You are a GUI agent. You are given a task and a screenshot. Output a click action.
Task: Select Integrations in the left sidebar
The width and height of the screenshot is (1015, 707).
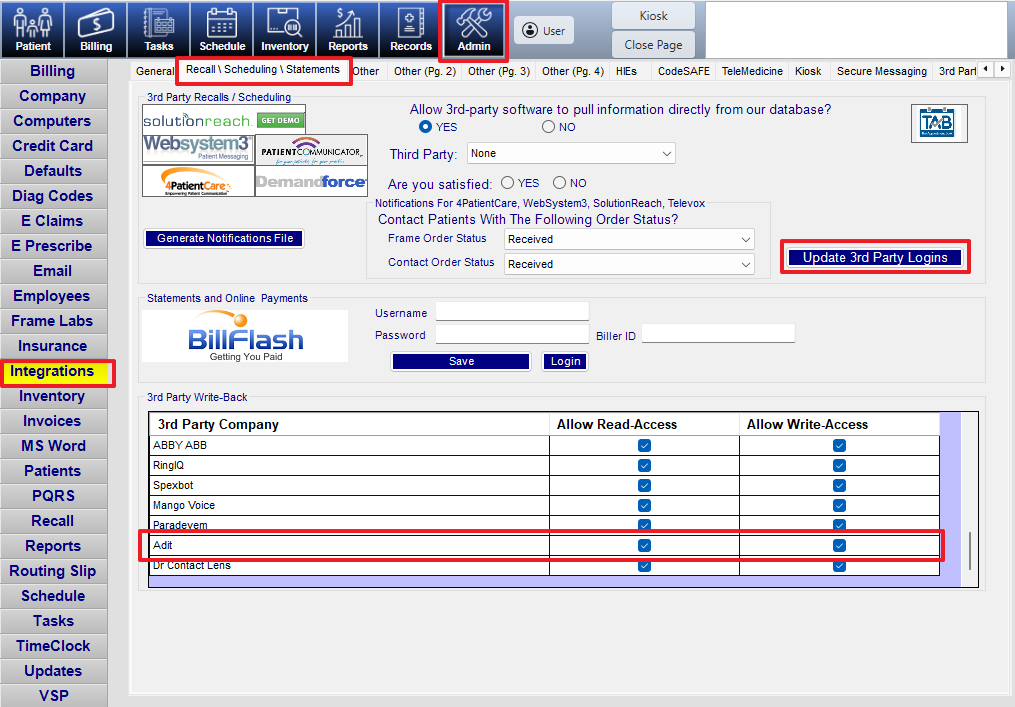[x=53, y=371]
